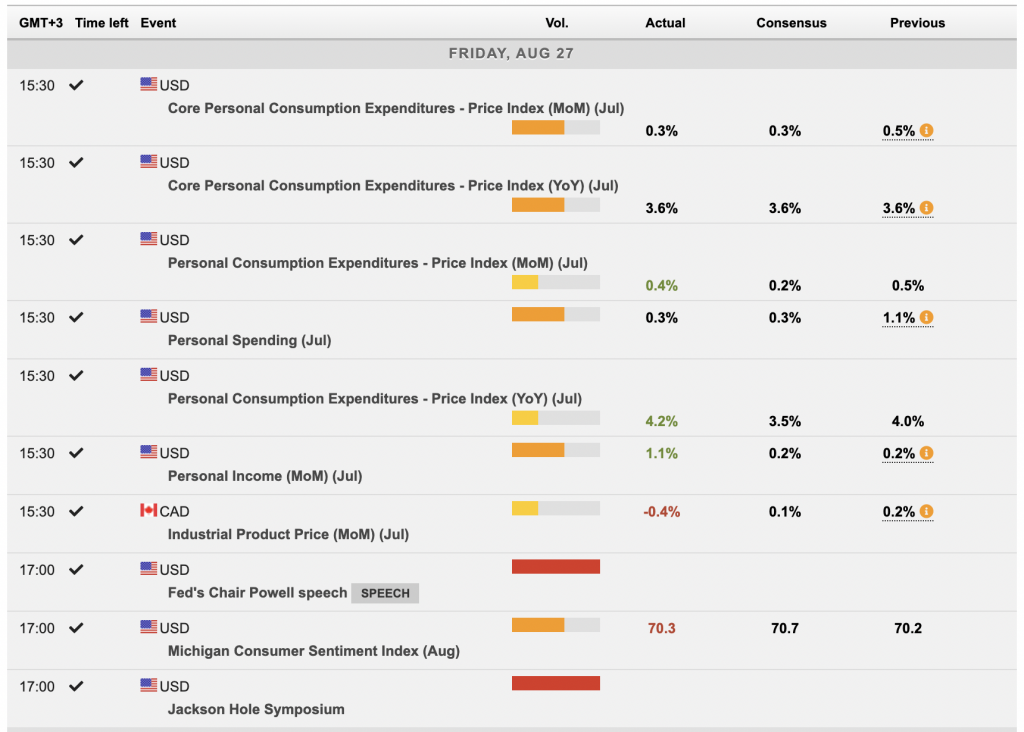Click the US flag beside Core PCE Price Index (YoY)
This screenshot has height=732, width=1024.
(x=148, y=161)
